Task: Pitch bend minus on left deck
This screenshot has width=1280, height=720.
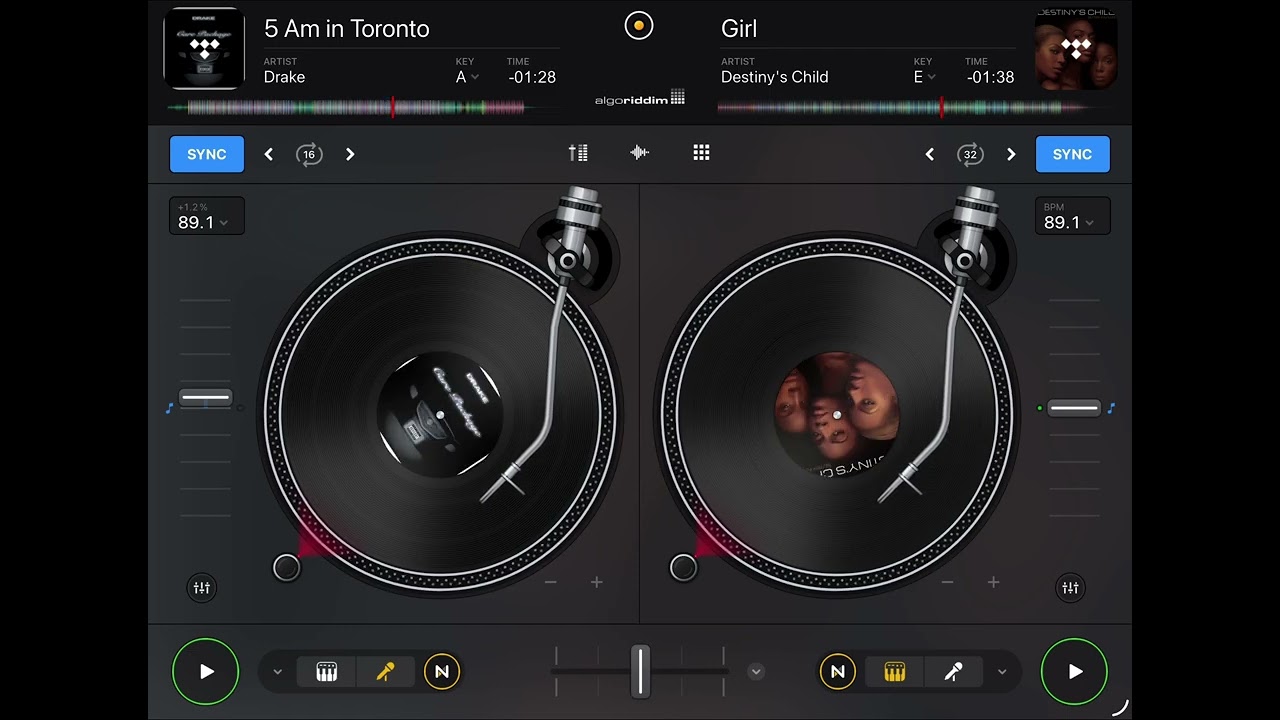Action: pyautogui.click(x=551, y=582)
